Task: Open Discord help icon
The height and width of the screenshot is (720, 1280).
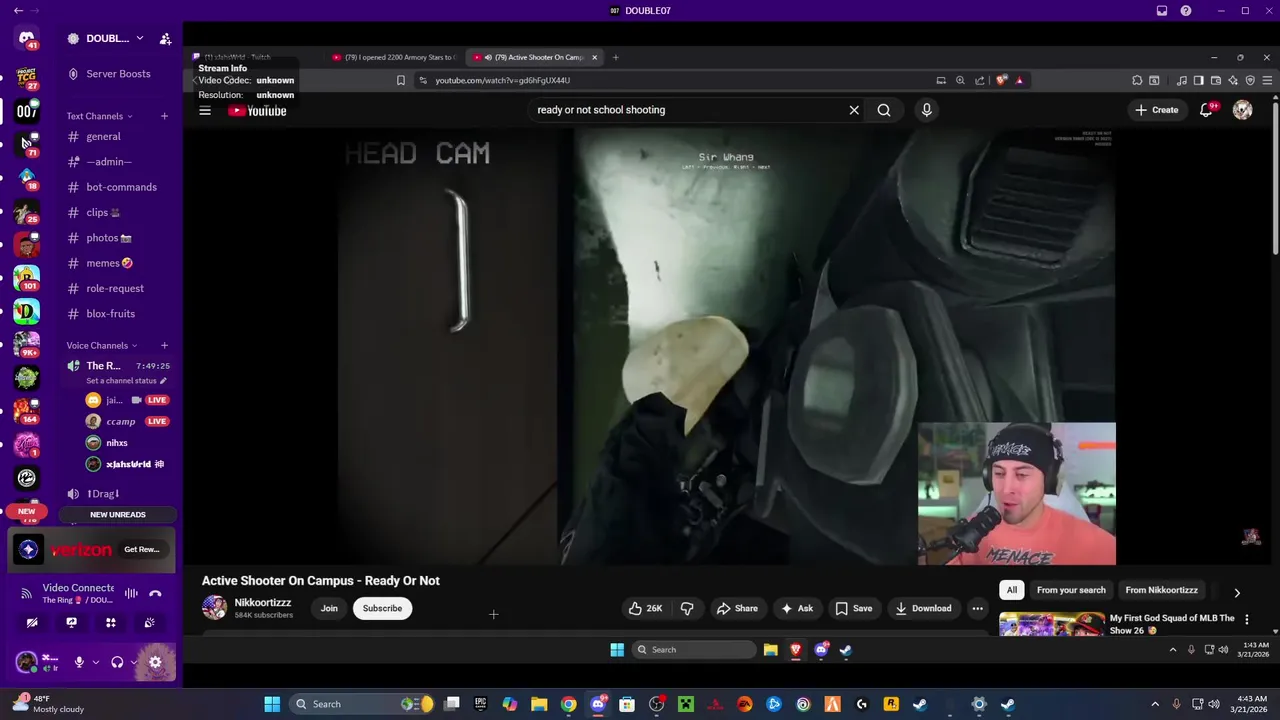Action: tap(1186, 11)
